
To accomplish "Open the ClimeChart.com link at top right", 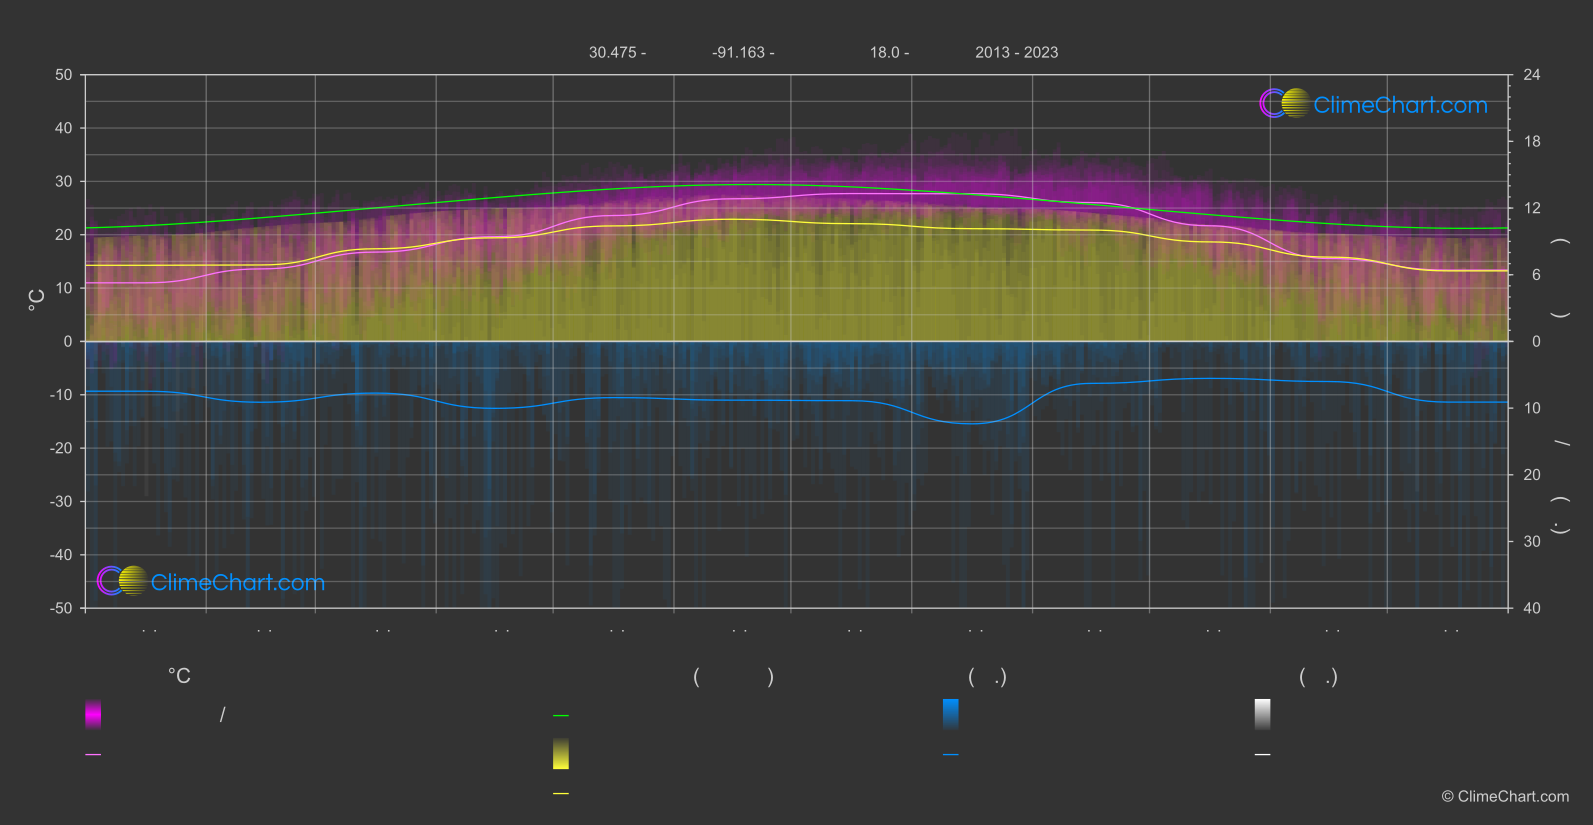I will [x=1400, y=105].
